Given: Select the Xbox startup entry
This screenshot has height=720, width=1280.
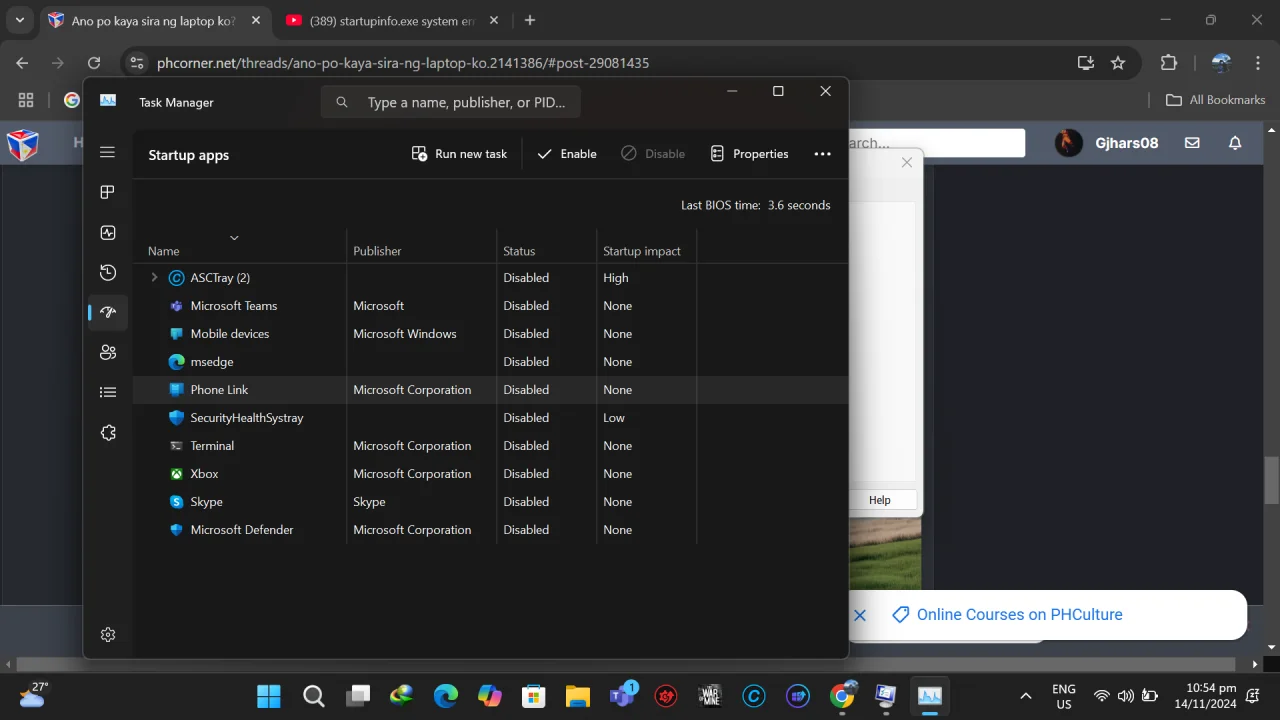Looking at the screenshot, I should [490, 474].
